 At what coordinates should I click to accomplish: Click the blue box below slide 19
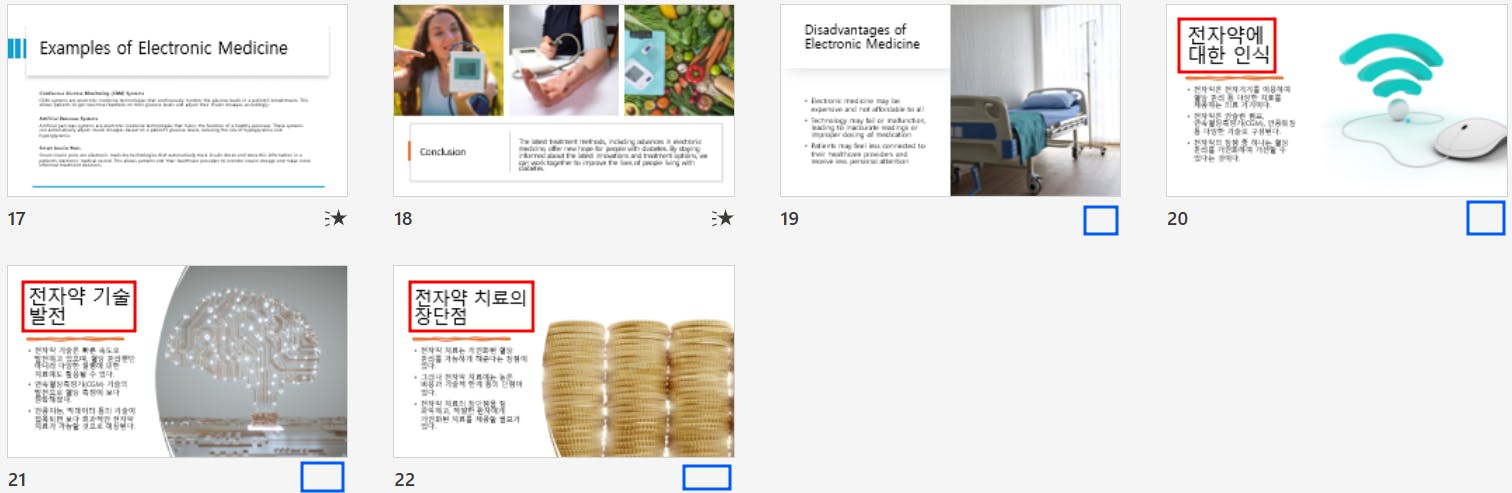tap(1101, 219)
